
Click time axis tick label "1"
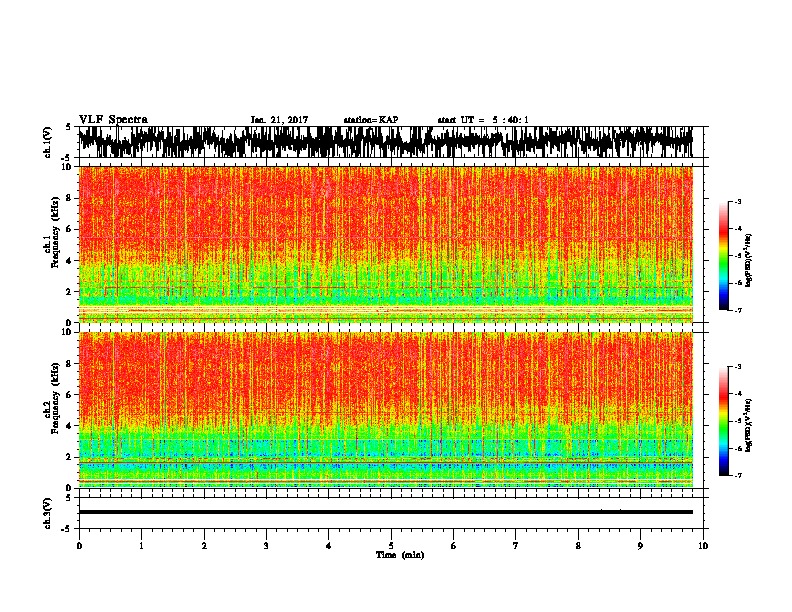click(x=141, y=546)
